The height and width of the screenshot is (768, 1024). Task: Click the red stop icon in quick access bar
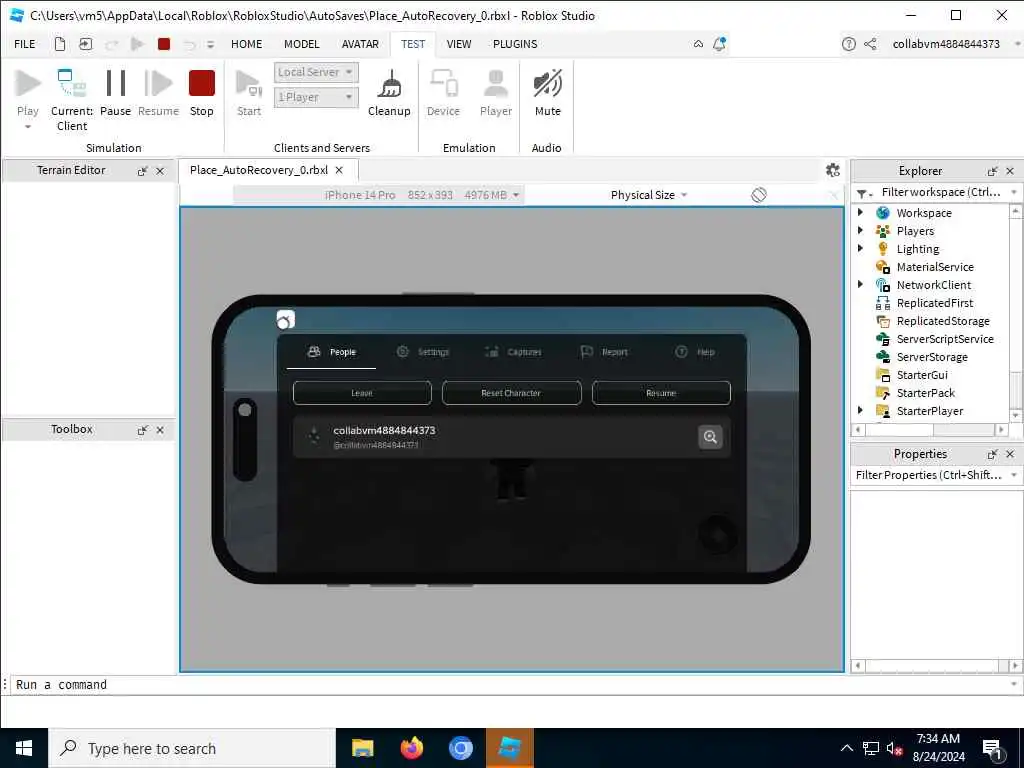point(164,44)
